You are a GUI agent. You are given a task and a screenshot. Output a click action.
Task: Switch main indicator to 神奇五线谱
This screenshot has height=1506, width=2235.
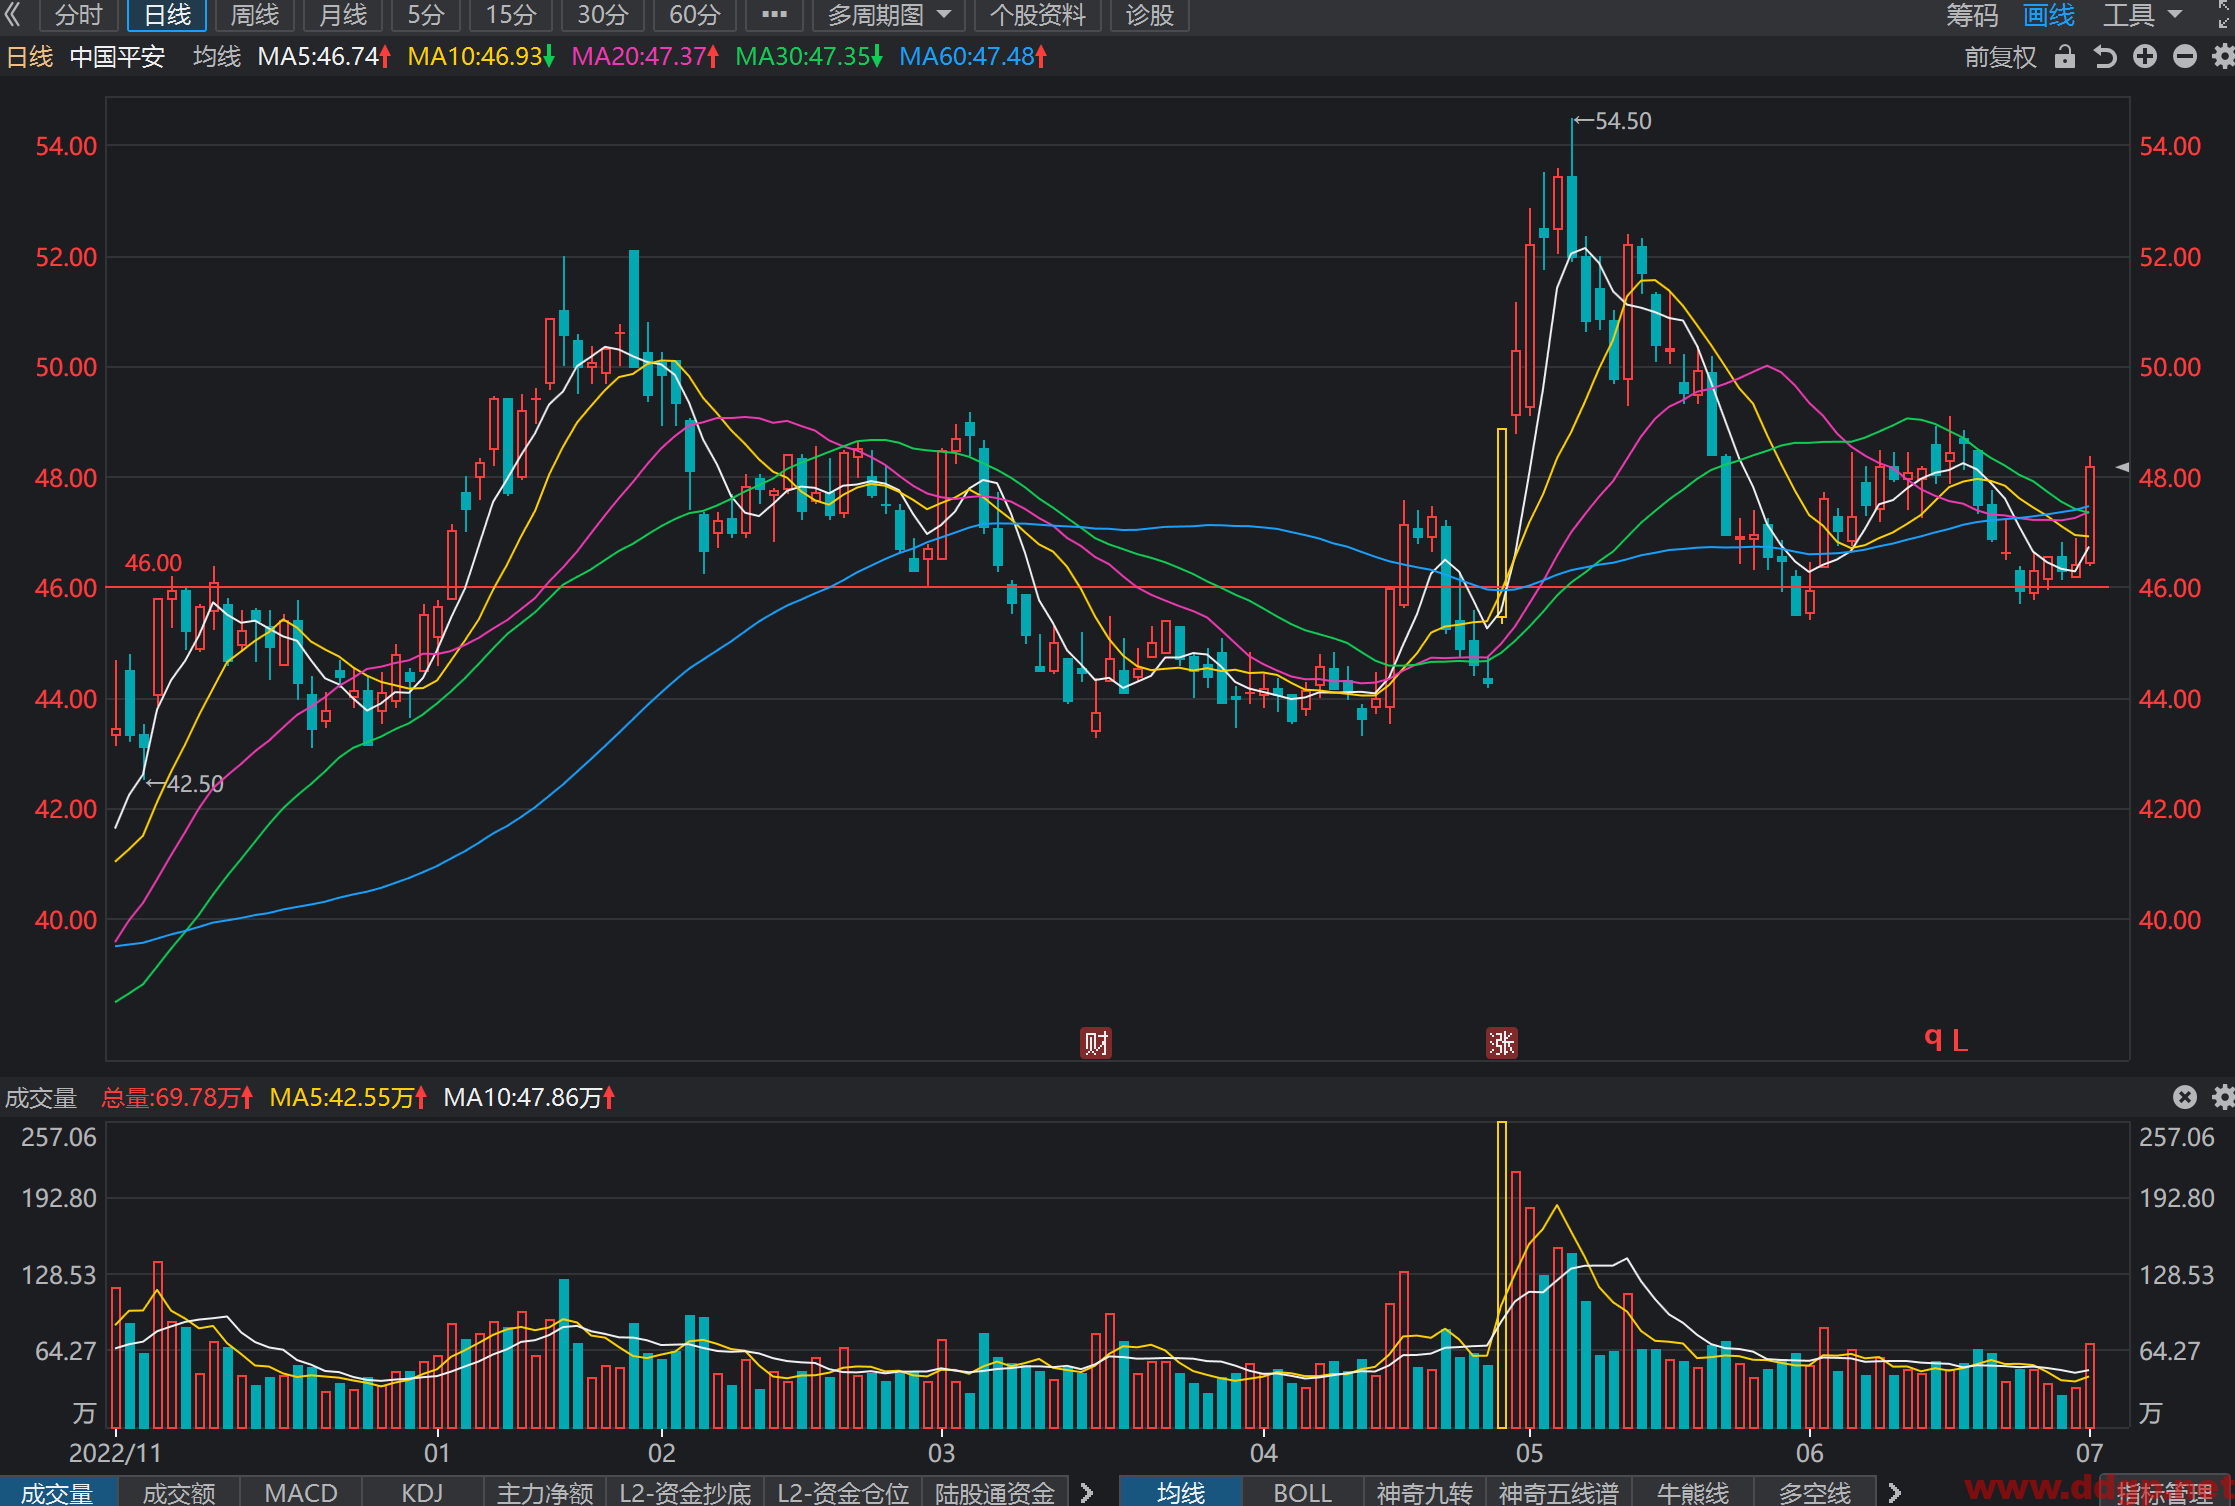[1558, 1492]
